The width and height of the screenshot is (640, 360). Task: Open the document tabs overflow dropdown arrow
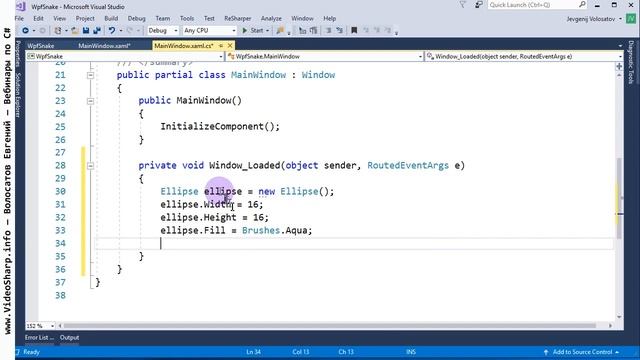[620, 46]
